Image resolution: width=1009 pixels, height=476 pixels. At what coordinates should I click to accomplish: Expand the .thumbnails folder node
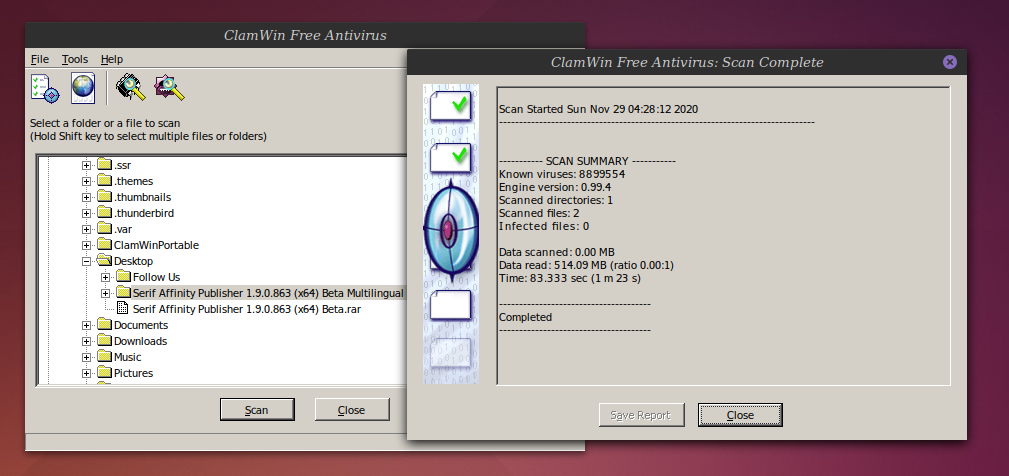pos(86,197)
